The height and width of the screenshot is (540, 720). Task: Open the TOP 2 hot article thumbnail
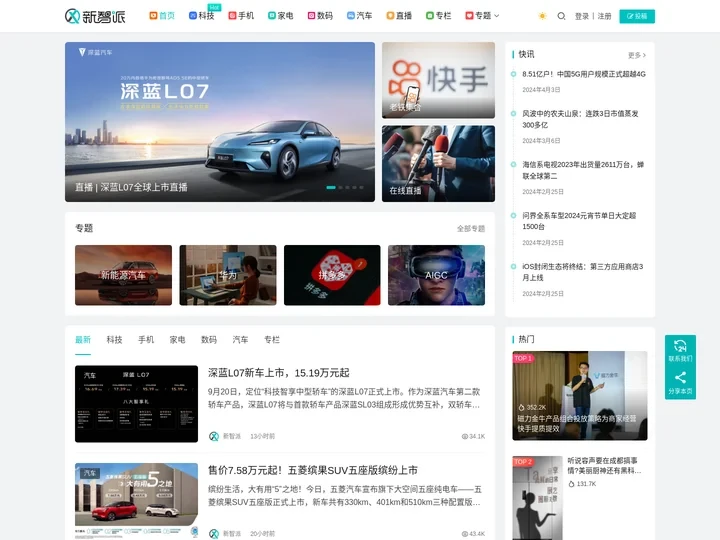click(537, 498)
